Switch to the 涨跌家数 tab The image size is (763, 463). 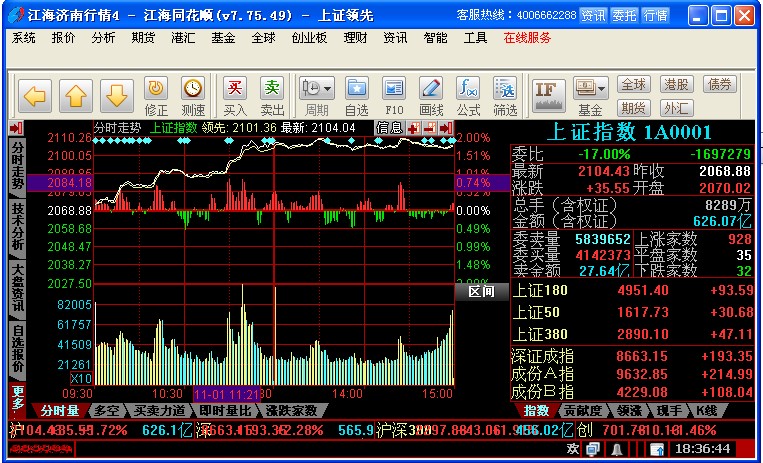291,410
